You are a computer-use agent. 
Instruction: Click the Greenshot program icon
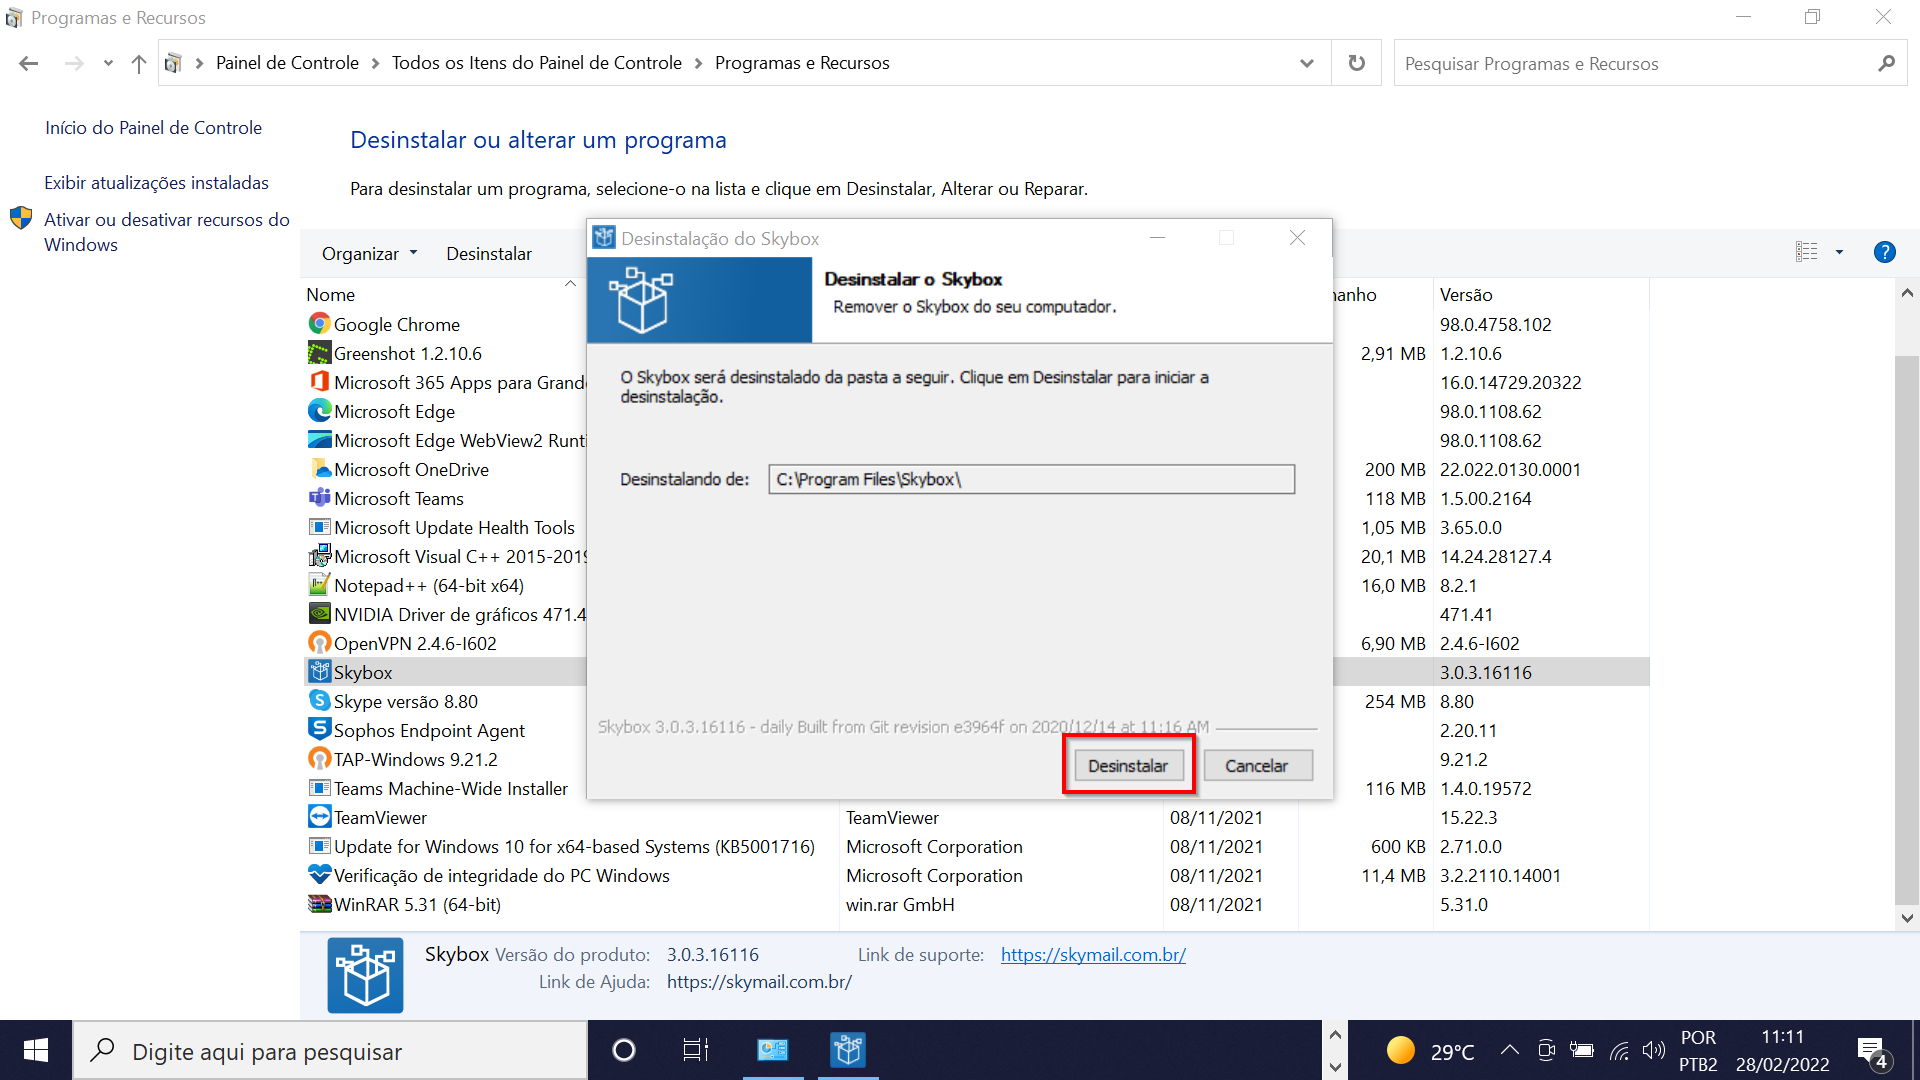319,353
